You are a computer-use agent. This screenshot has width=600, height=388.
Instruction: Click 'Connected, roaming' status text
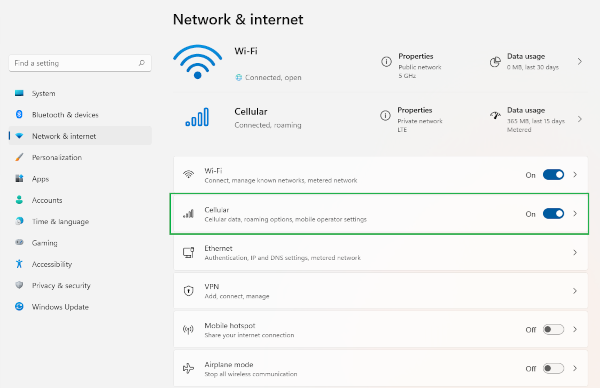pyautogui.click(x=267, y=125)
